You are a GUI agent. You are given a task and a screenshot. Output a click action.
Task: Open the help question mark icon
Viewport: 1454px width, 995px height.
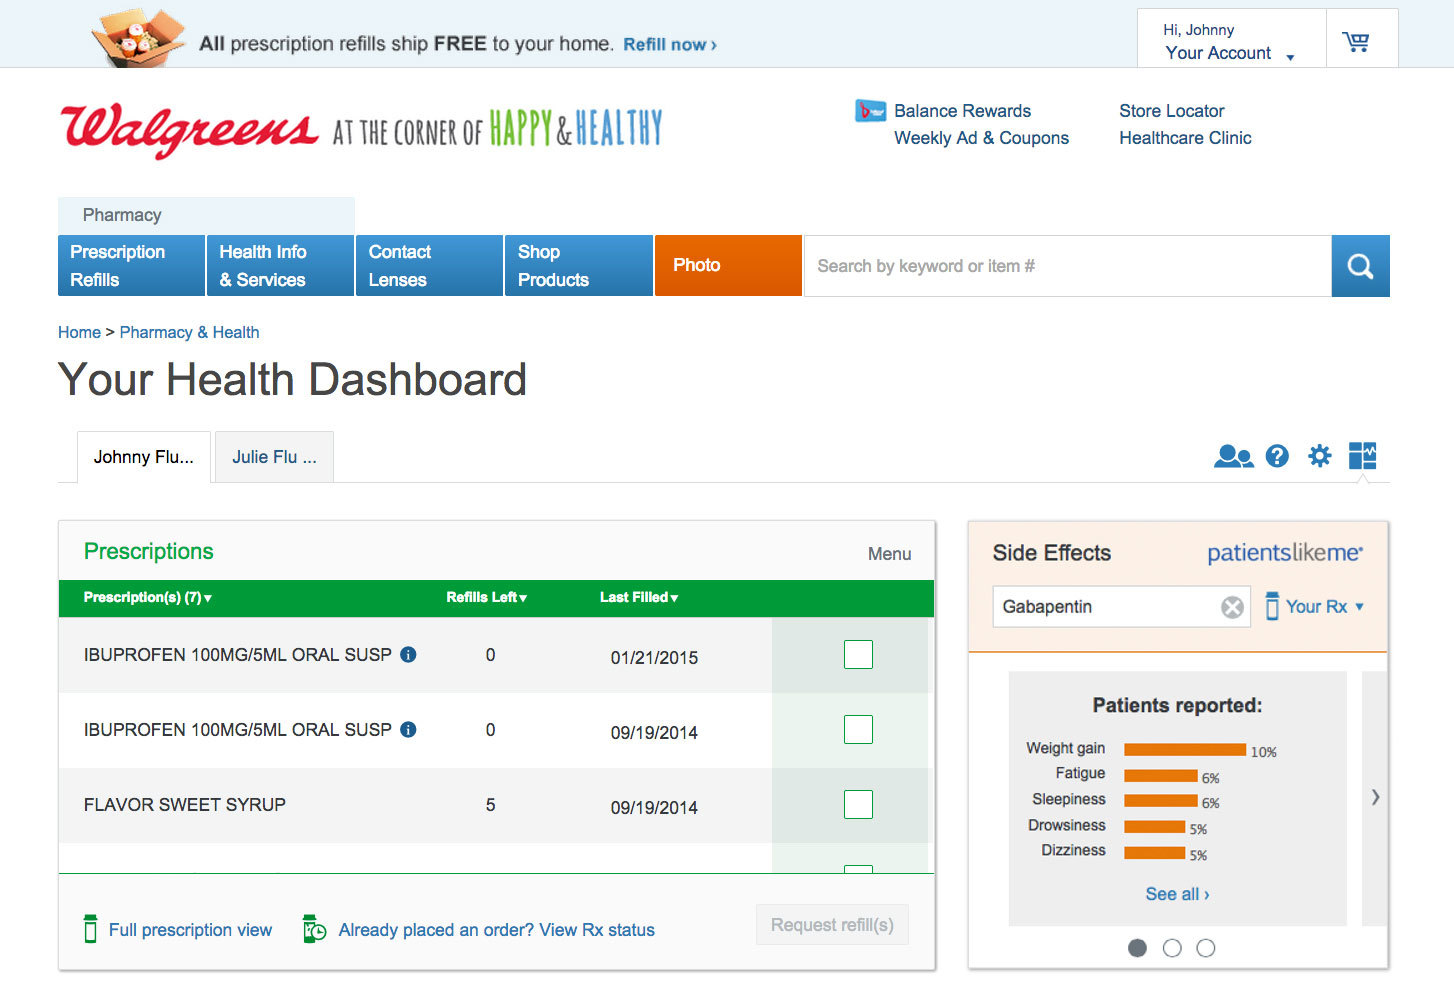pos(1277,456)
